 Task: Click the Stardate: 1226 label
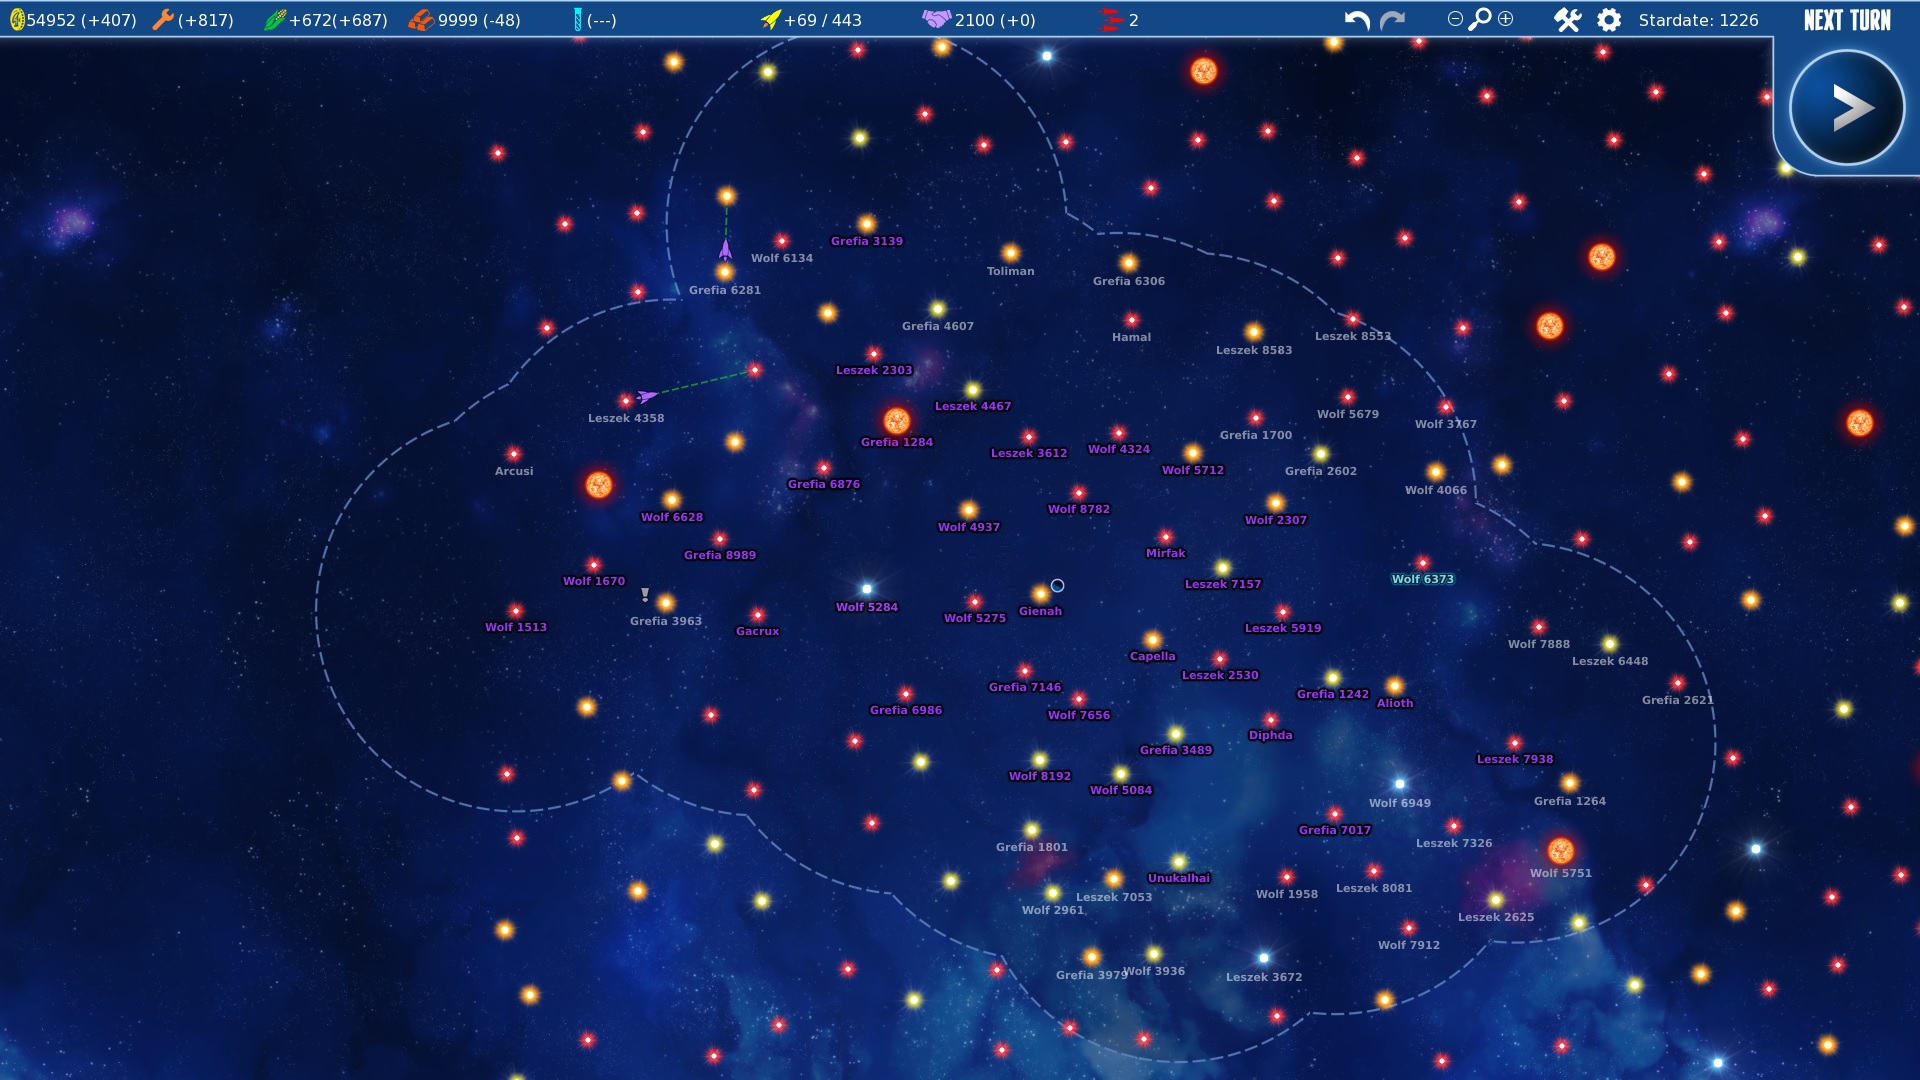tap(1698, 20)
